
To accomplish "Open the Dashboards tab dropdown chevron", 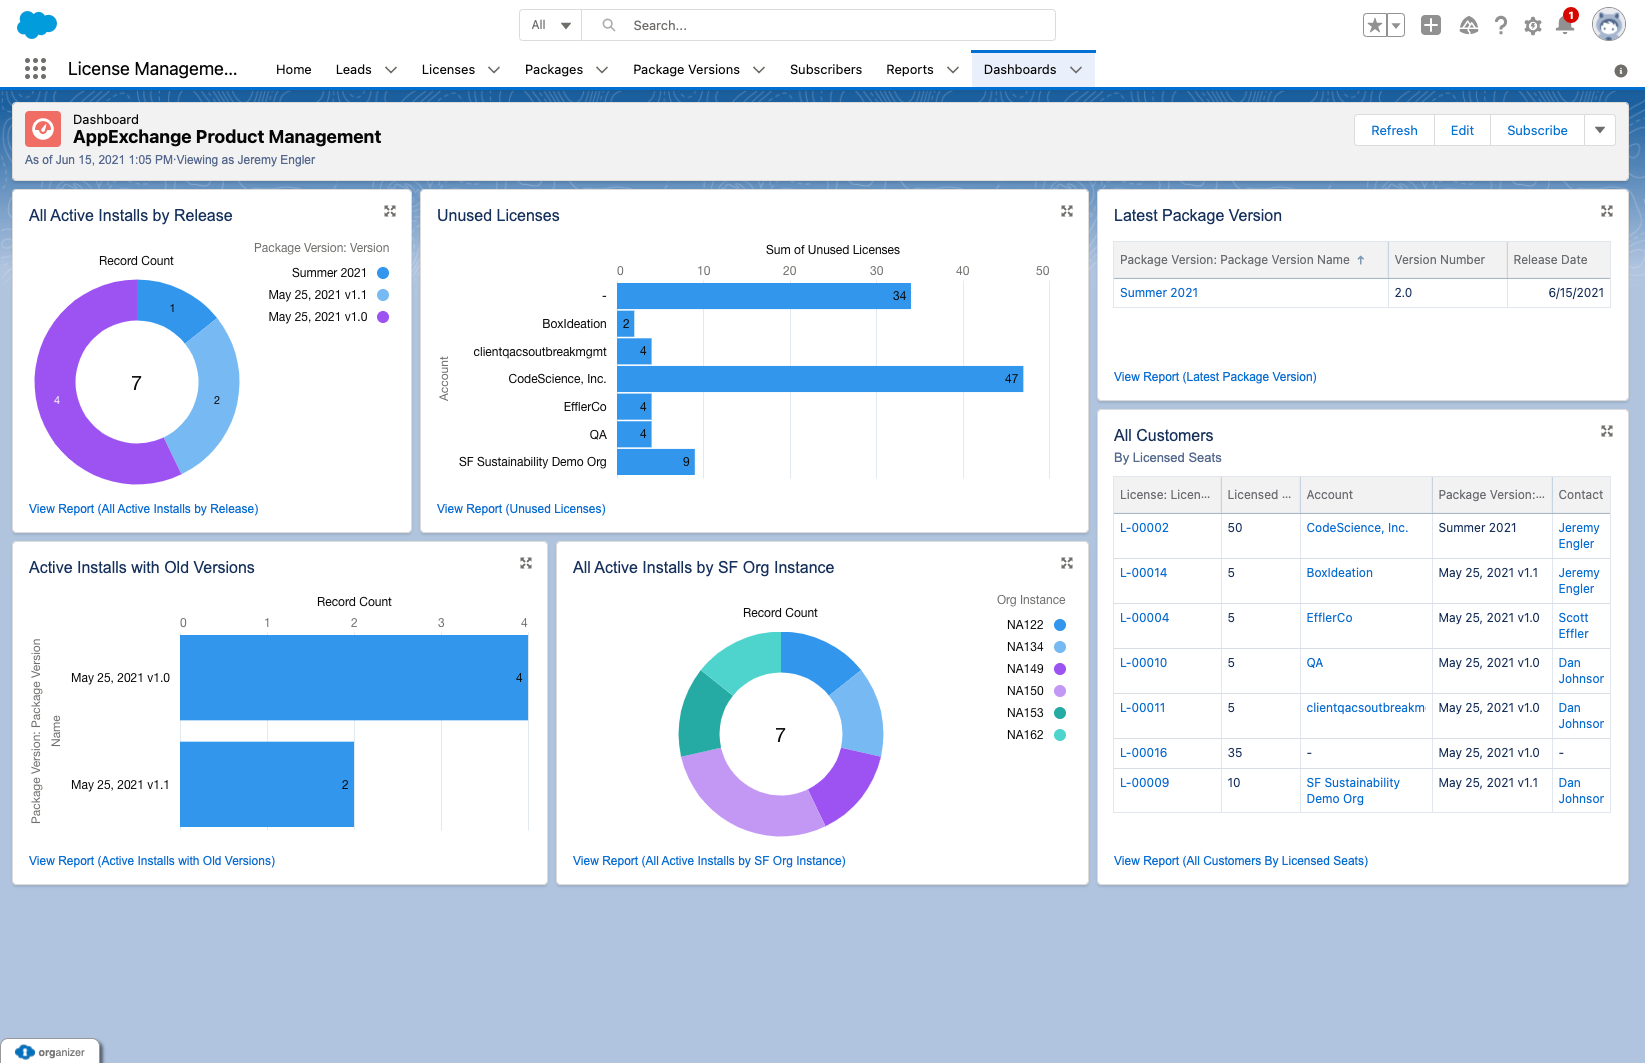I will tap(1076, 70).
